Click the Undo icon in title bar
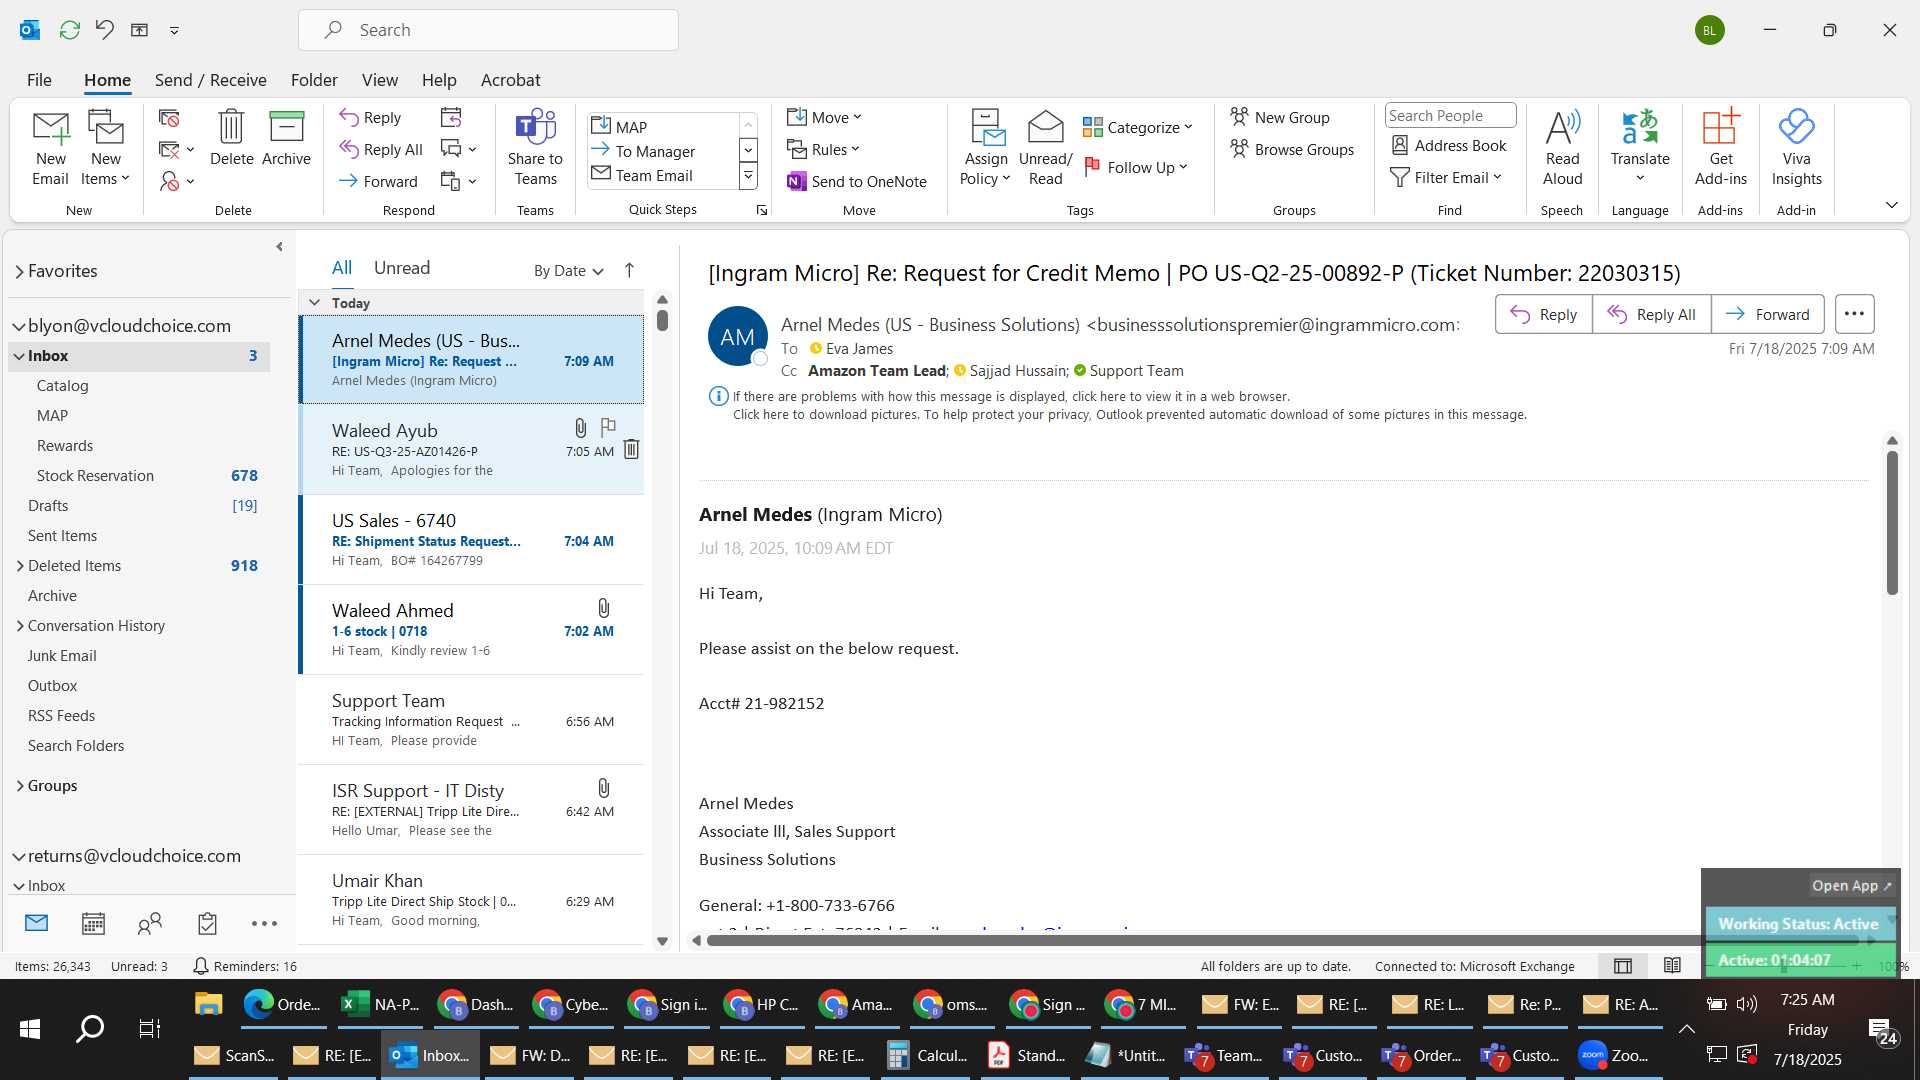Screen dimensions: 1920x1080 (104, 30)
